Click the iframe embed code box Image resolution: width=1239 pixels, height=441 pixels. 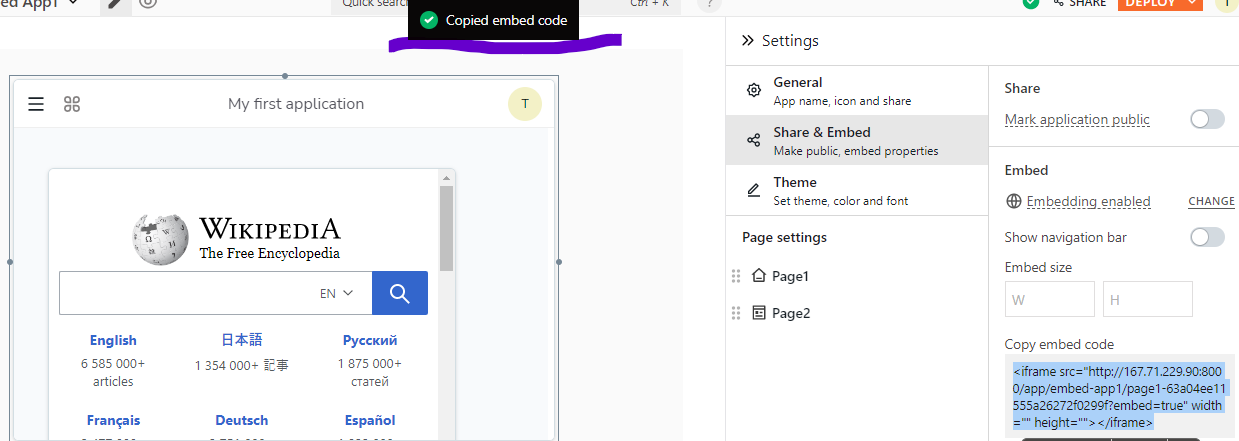[1120, 397]
